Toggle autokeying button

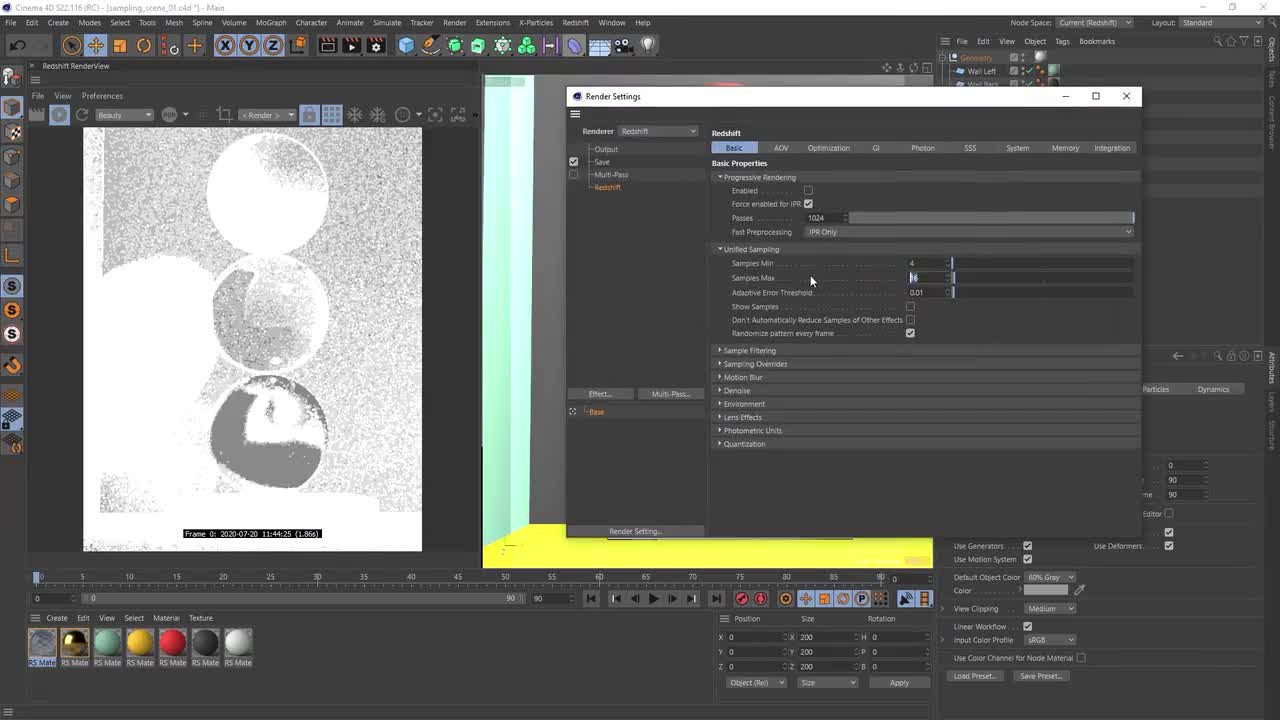click(x=761, y=598)
